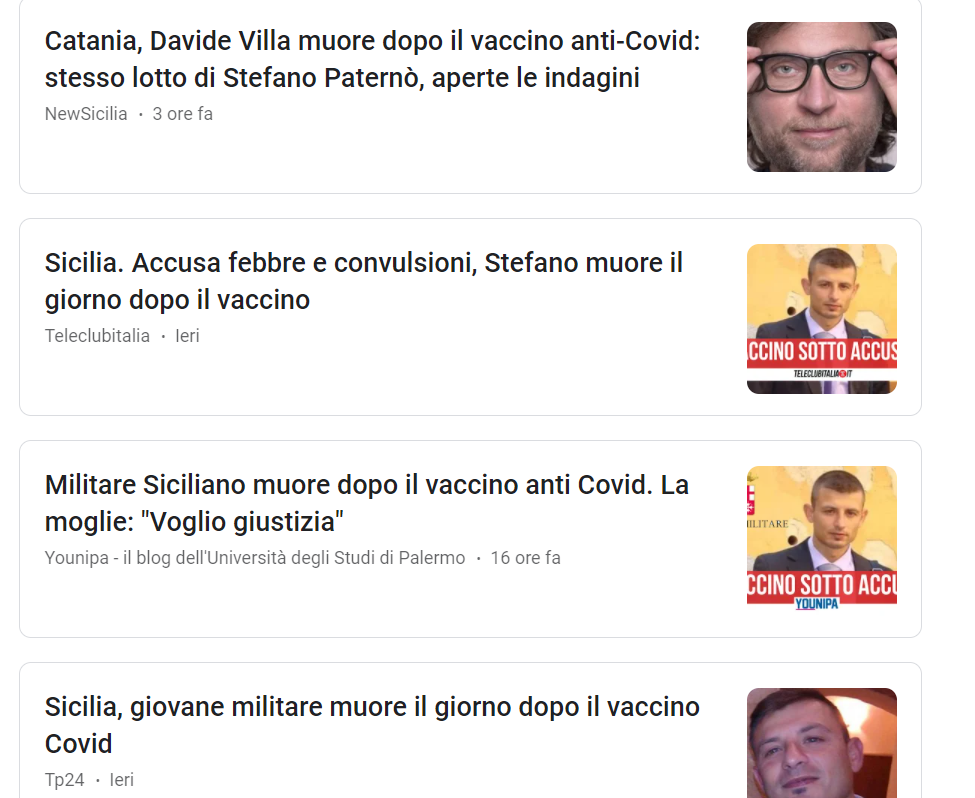Open thumbnail of man with black glasses

click(x=821, y=97)
